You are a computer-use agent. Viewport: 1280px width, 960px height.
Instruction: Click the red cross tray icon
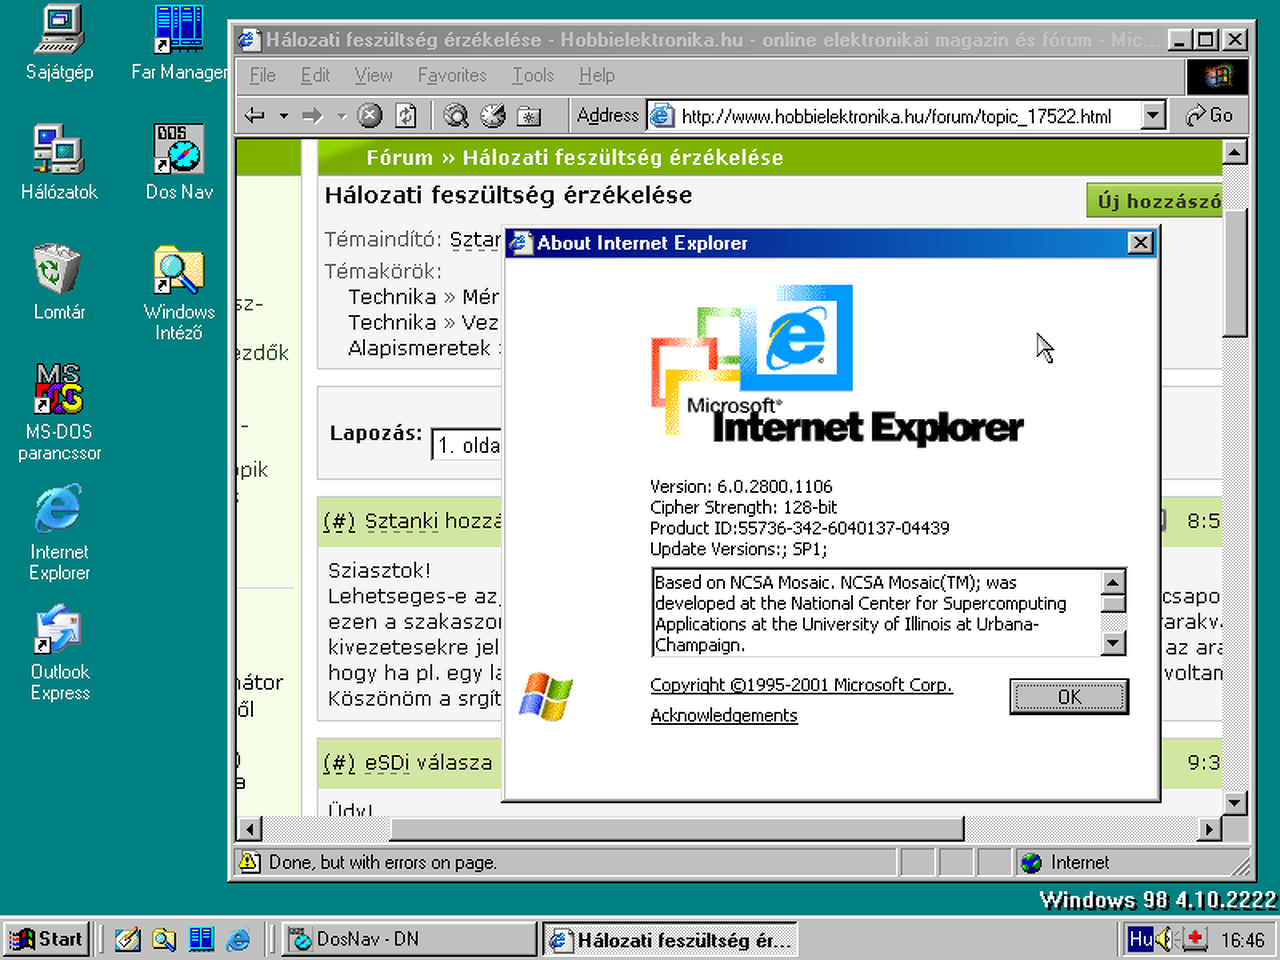(x=1194, y=939)
